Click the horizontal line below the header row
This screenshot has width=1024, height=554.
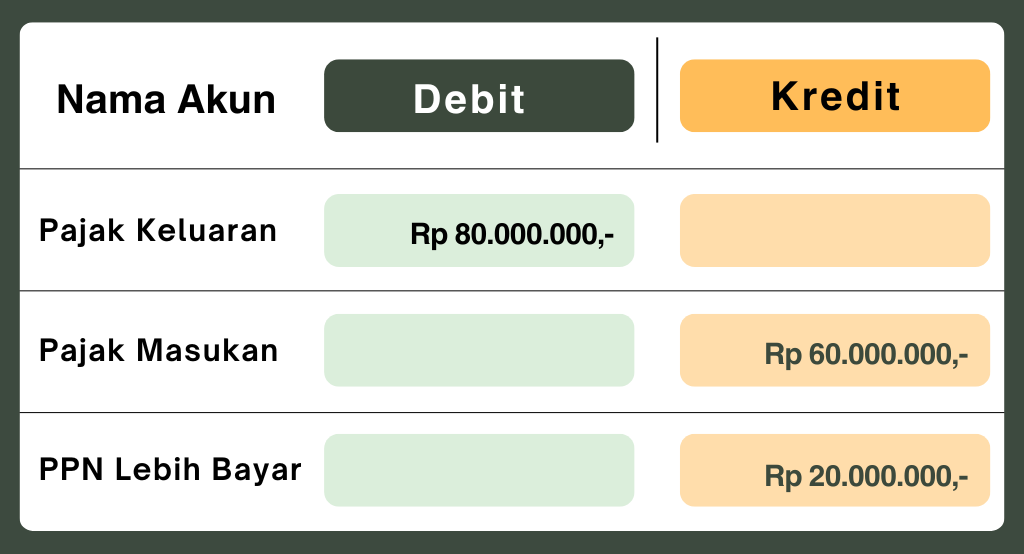point(512,169)
